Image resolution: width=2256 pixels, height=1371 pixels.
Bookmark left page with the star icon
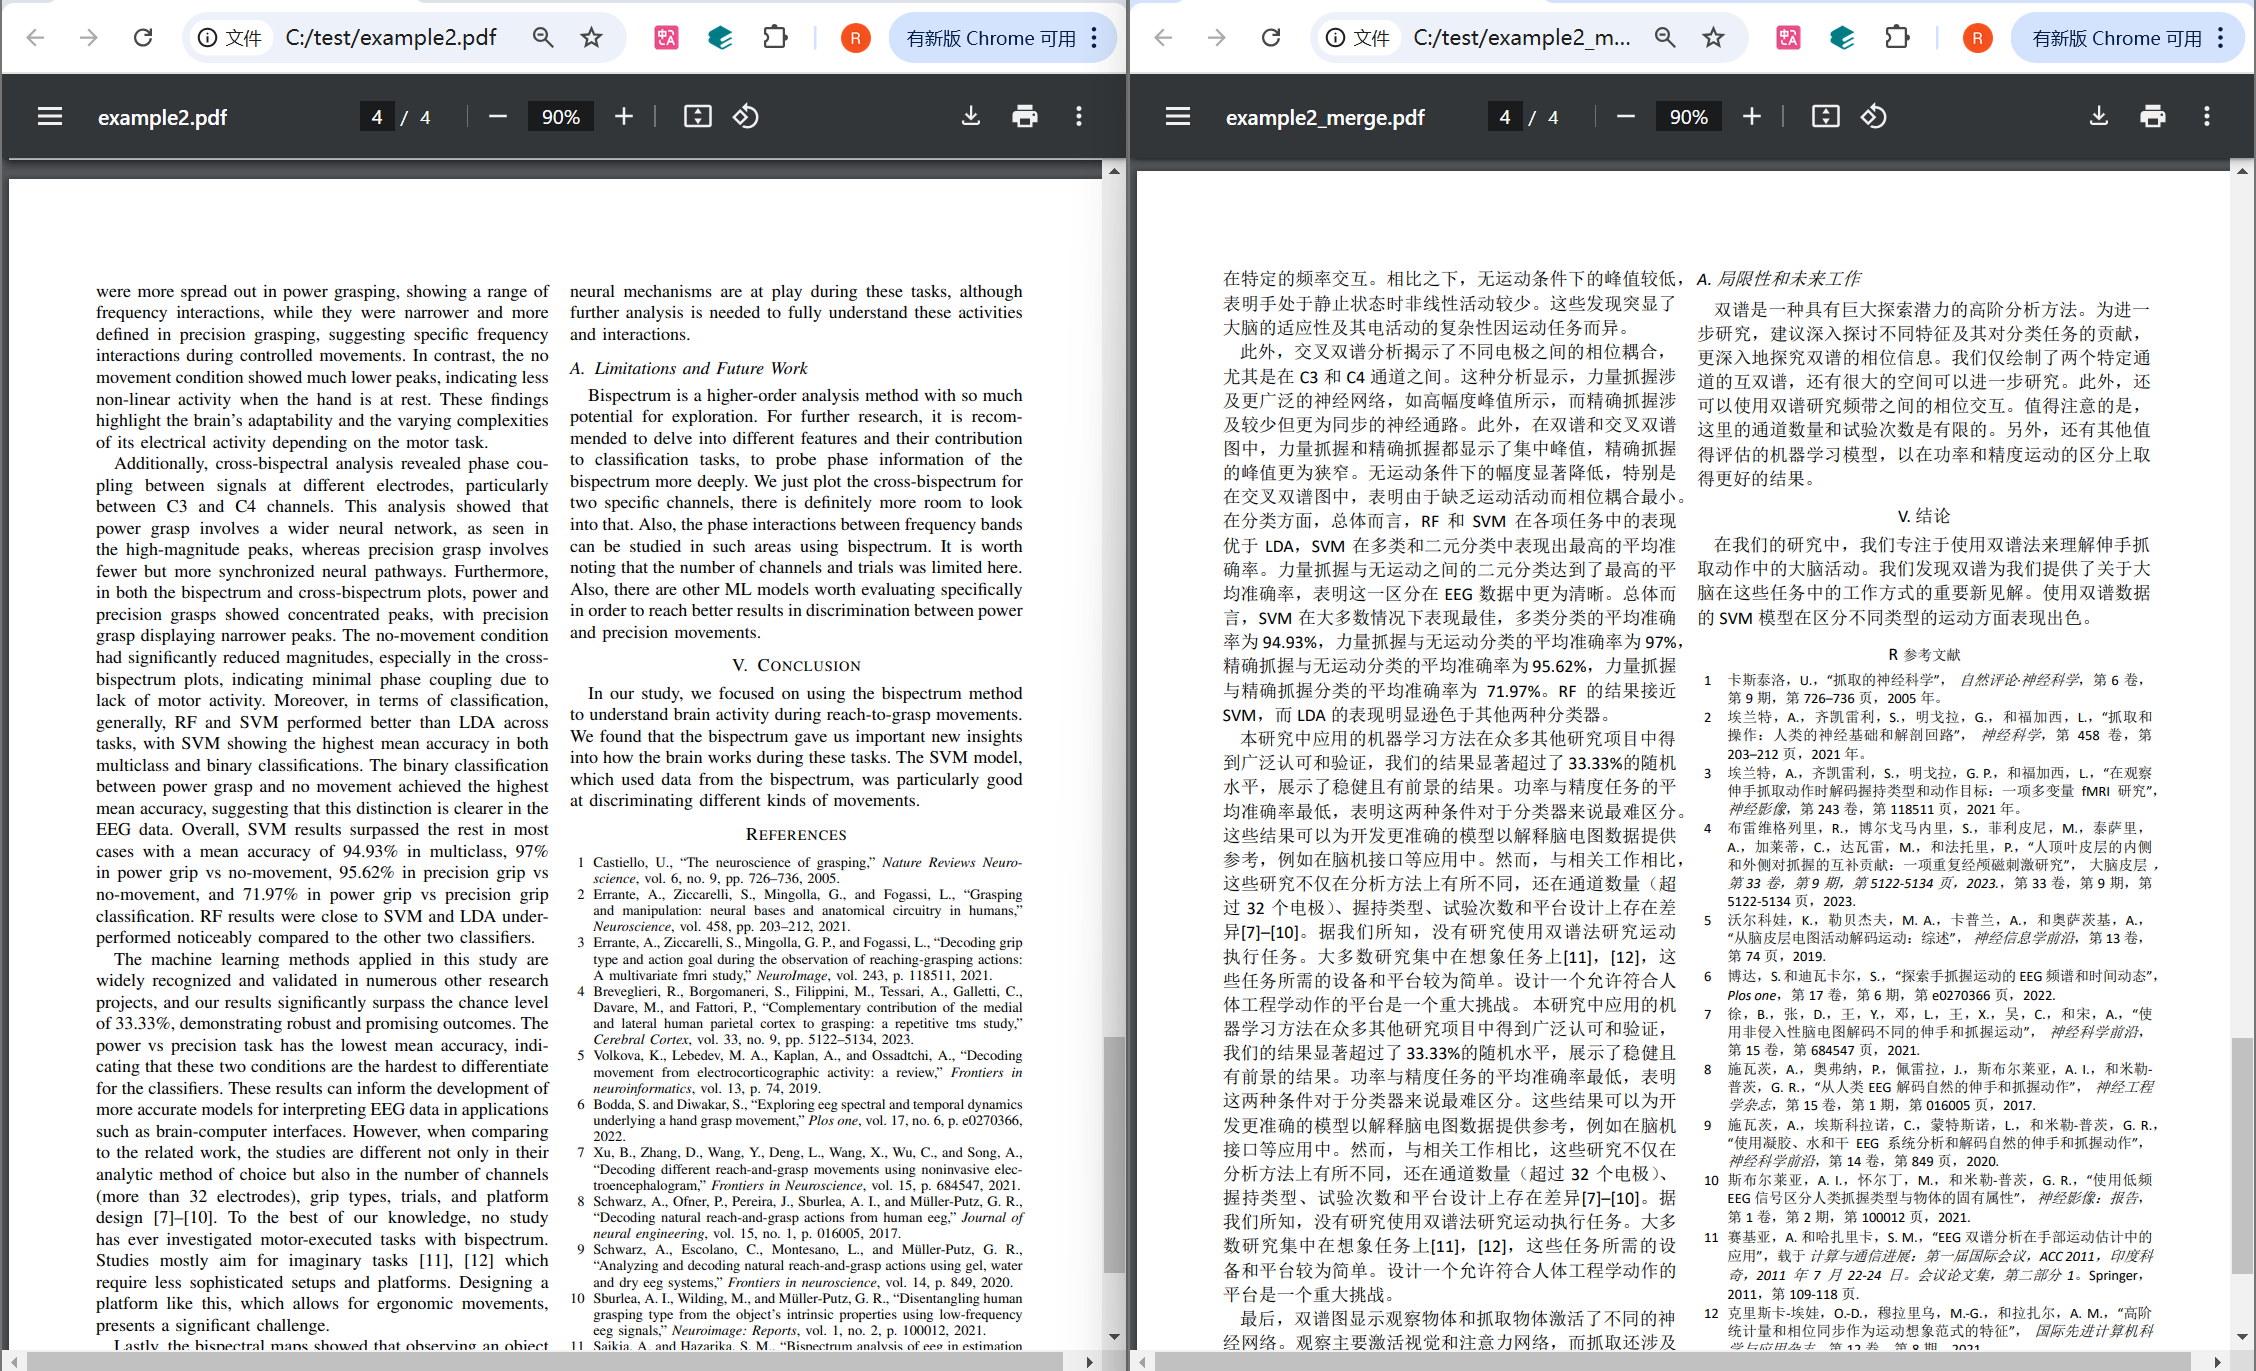coord(592,38)
